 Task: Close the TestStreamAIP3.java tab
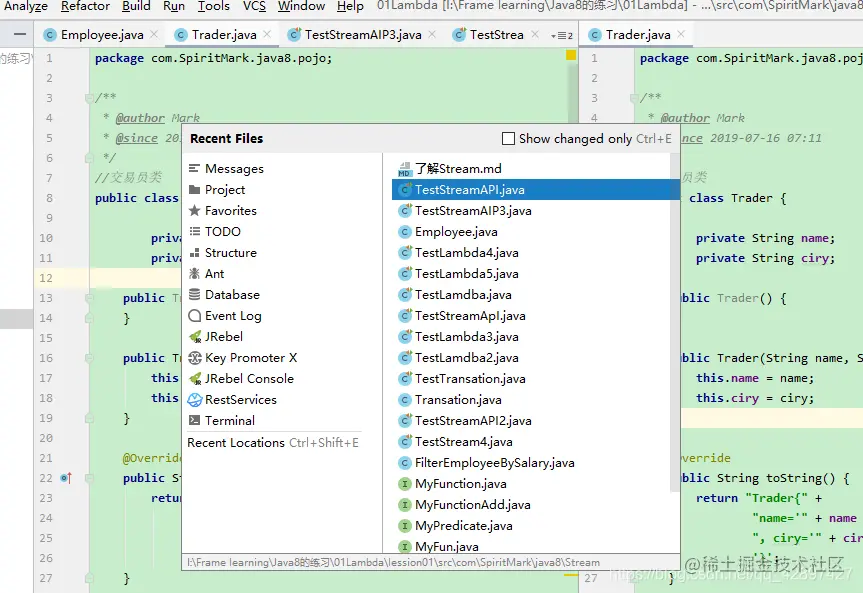click(x=432, y=34)
